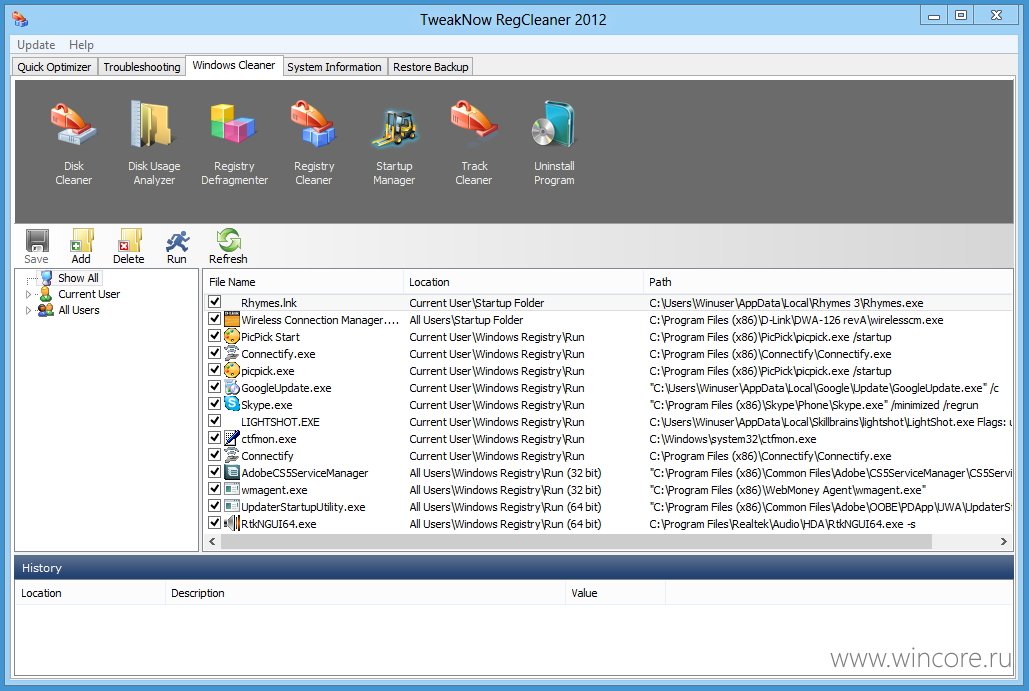Click the picpick.exe row icon

pos(232,370)
